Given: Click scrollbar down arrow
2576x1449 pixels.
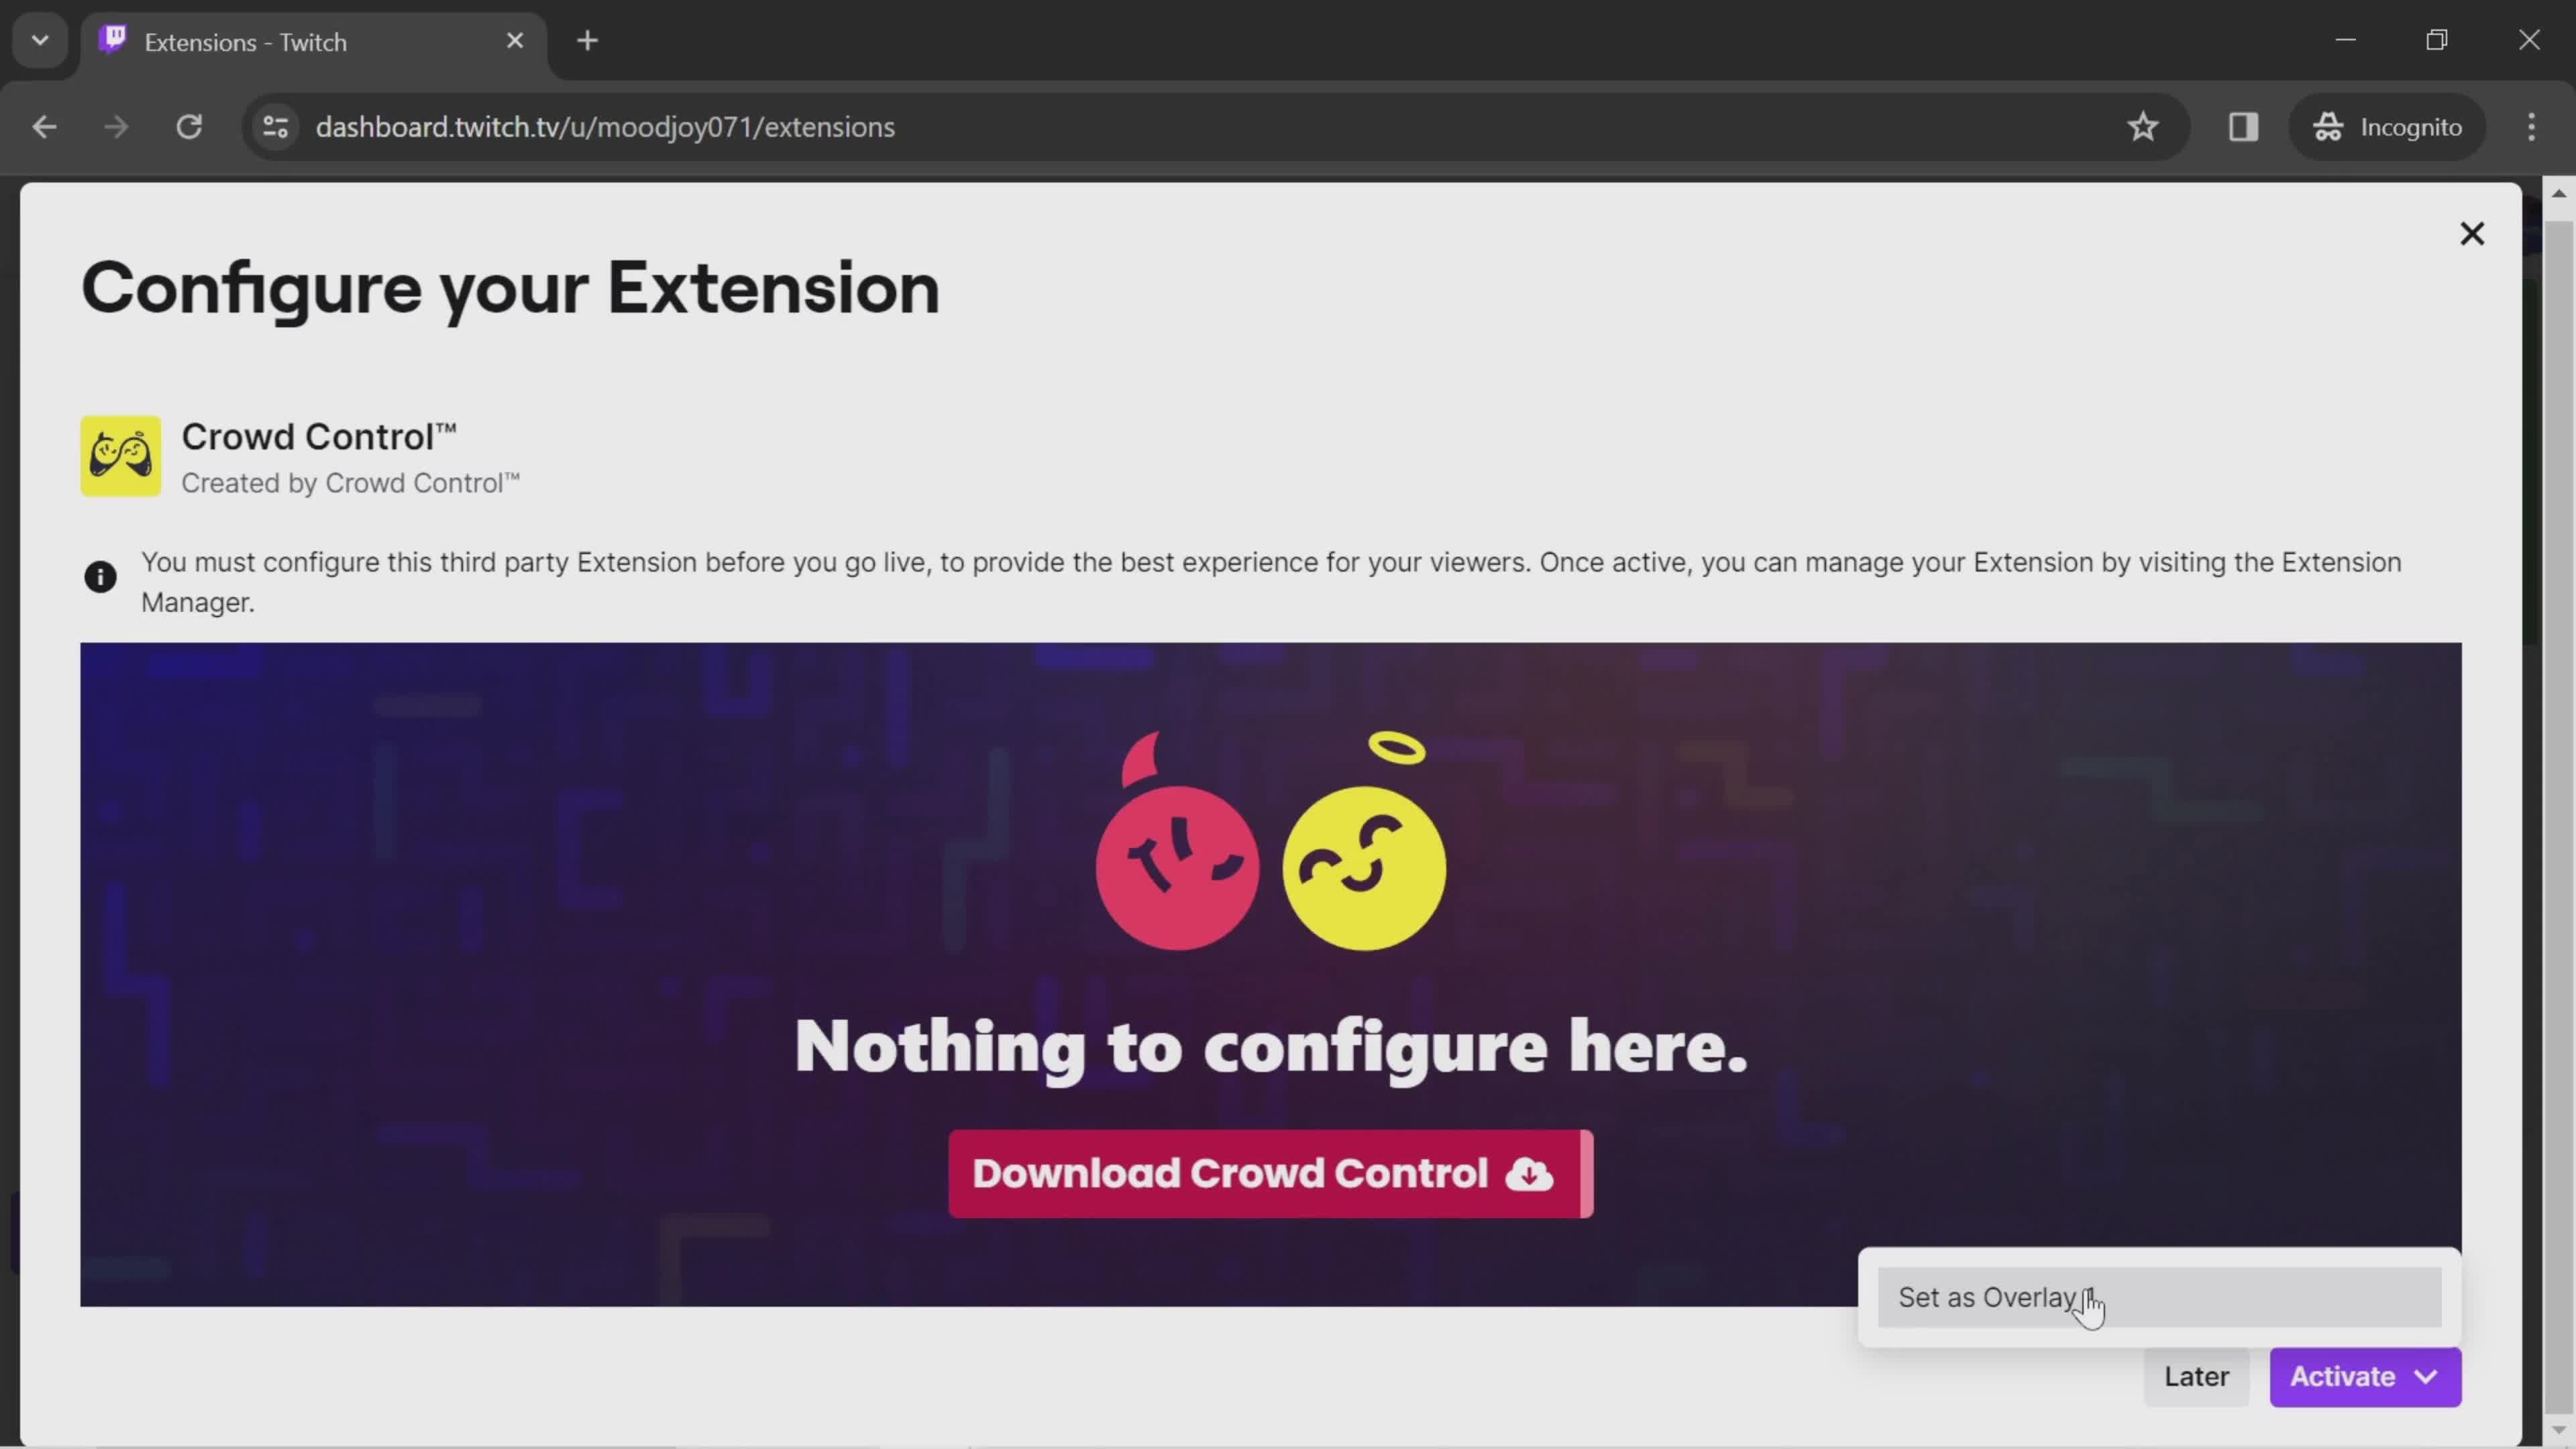Looking at the screenshot, I should [2558, 1432].
